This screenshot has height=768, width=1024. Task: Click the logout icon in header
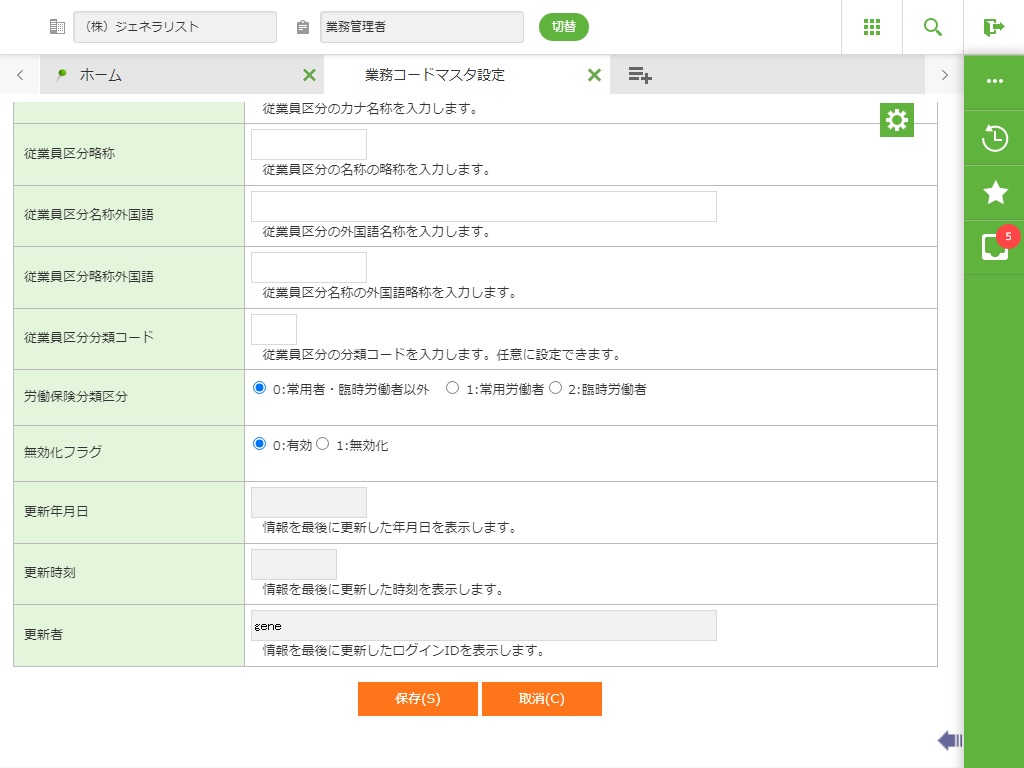(x=993, y=27)
